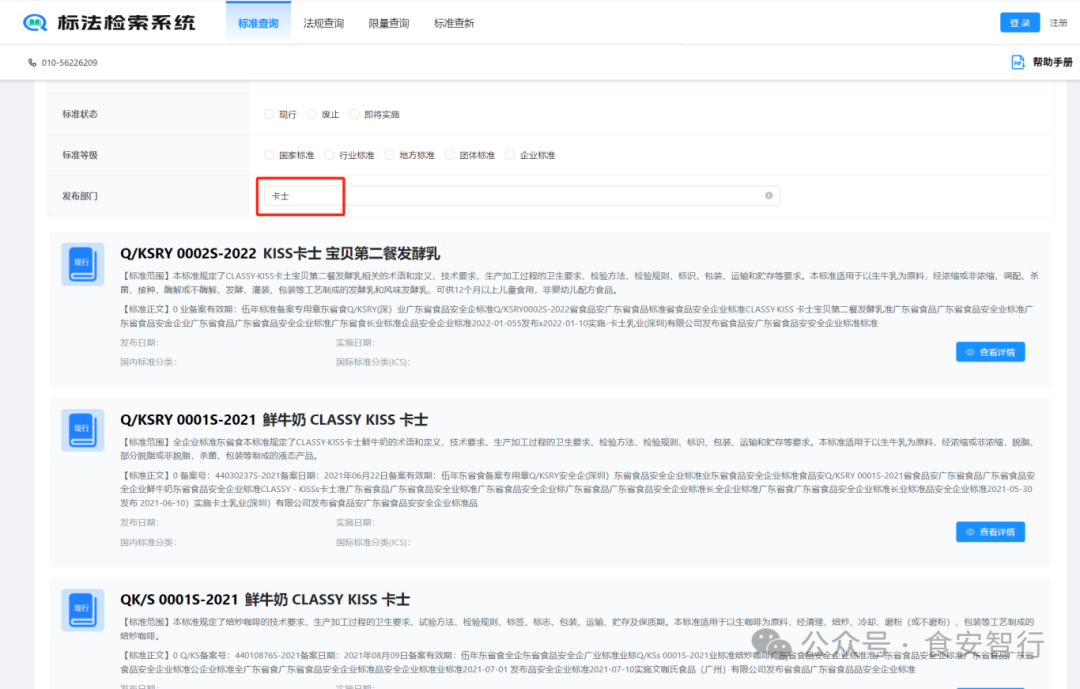The image size is (1080, 689).
Task: Select the 废止 status radio button
Action: 312,114
